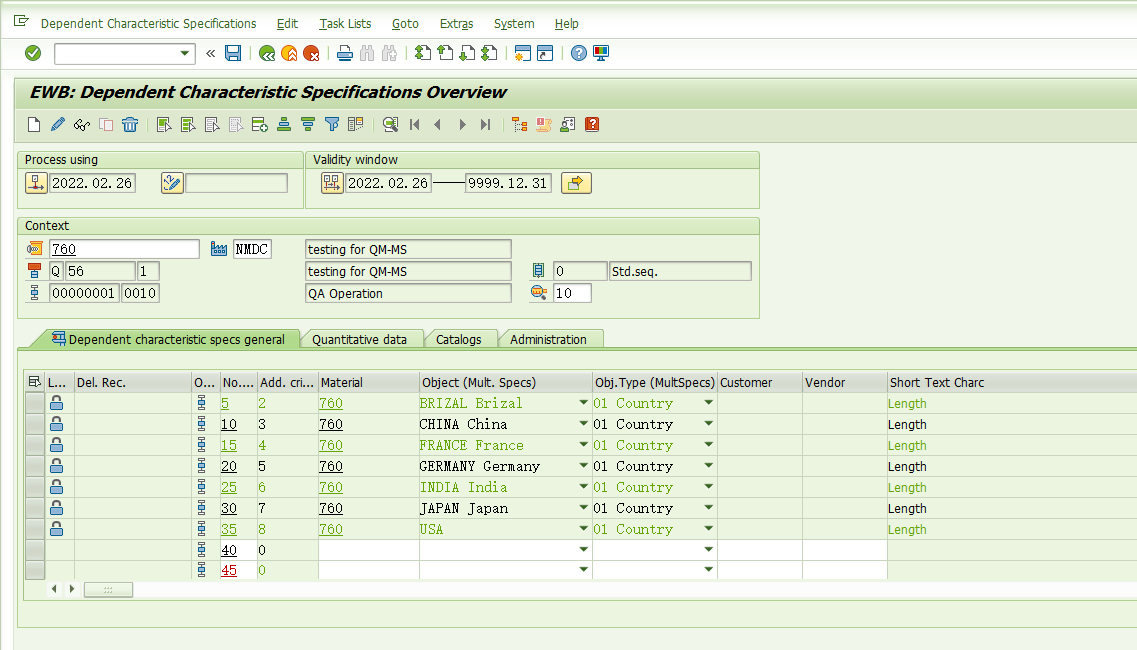This screenshot has height=650, width=1137.
Task: Click the green Back icon
Action: 267,53
